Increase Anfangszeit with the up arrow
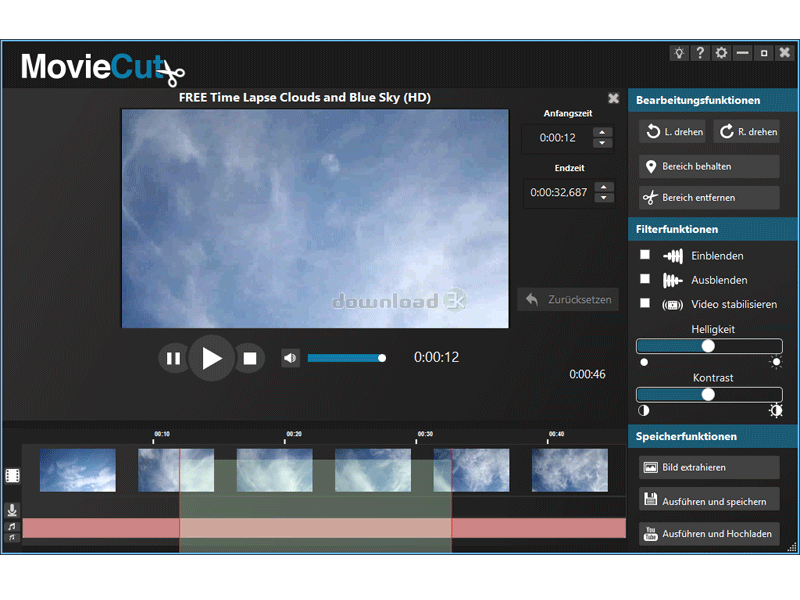 pos(602,132)
